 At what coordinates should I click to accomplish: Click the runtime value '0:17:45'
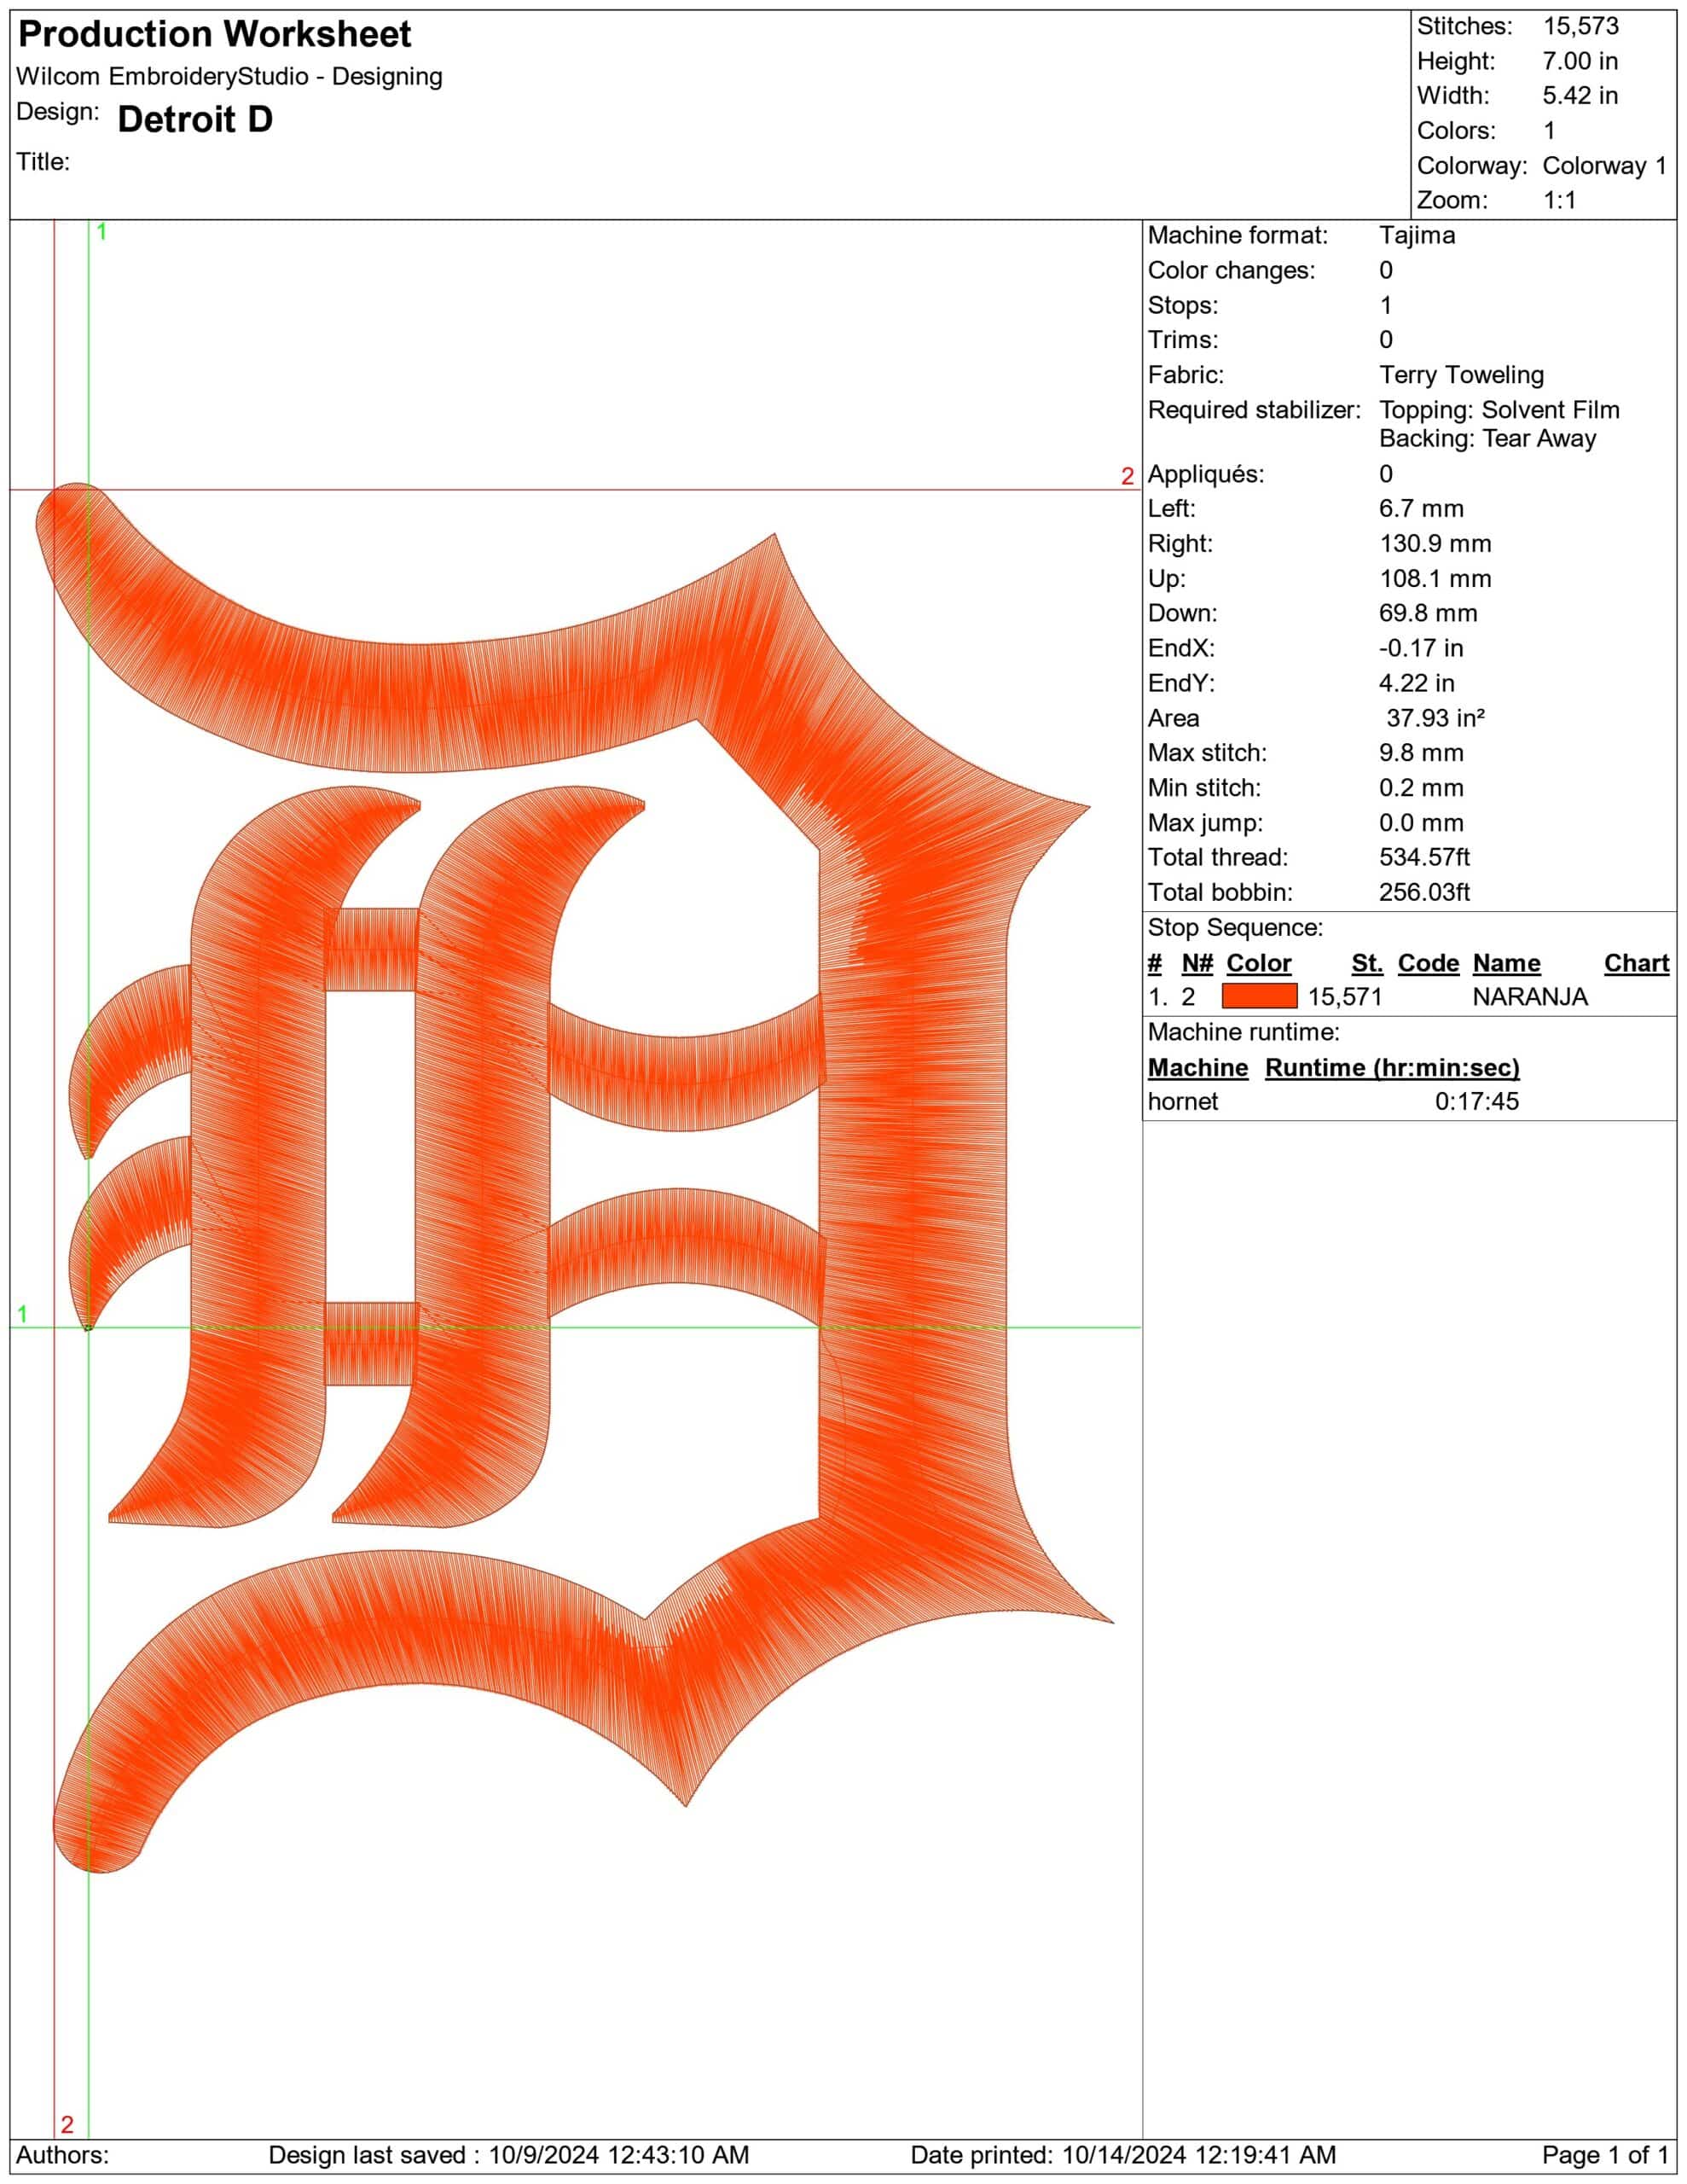click(x=1476, y=1102)
